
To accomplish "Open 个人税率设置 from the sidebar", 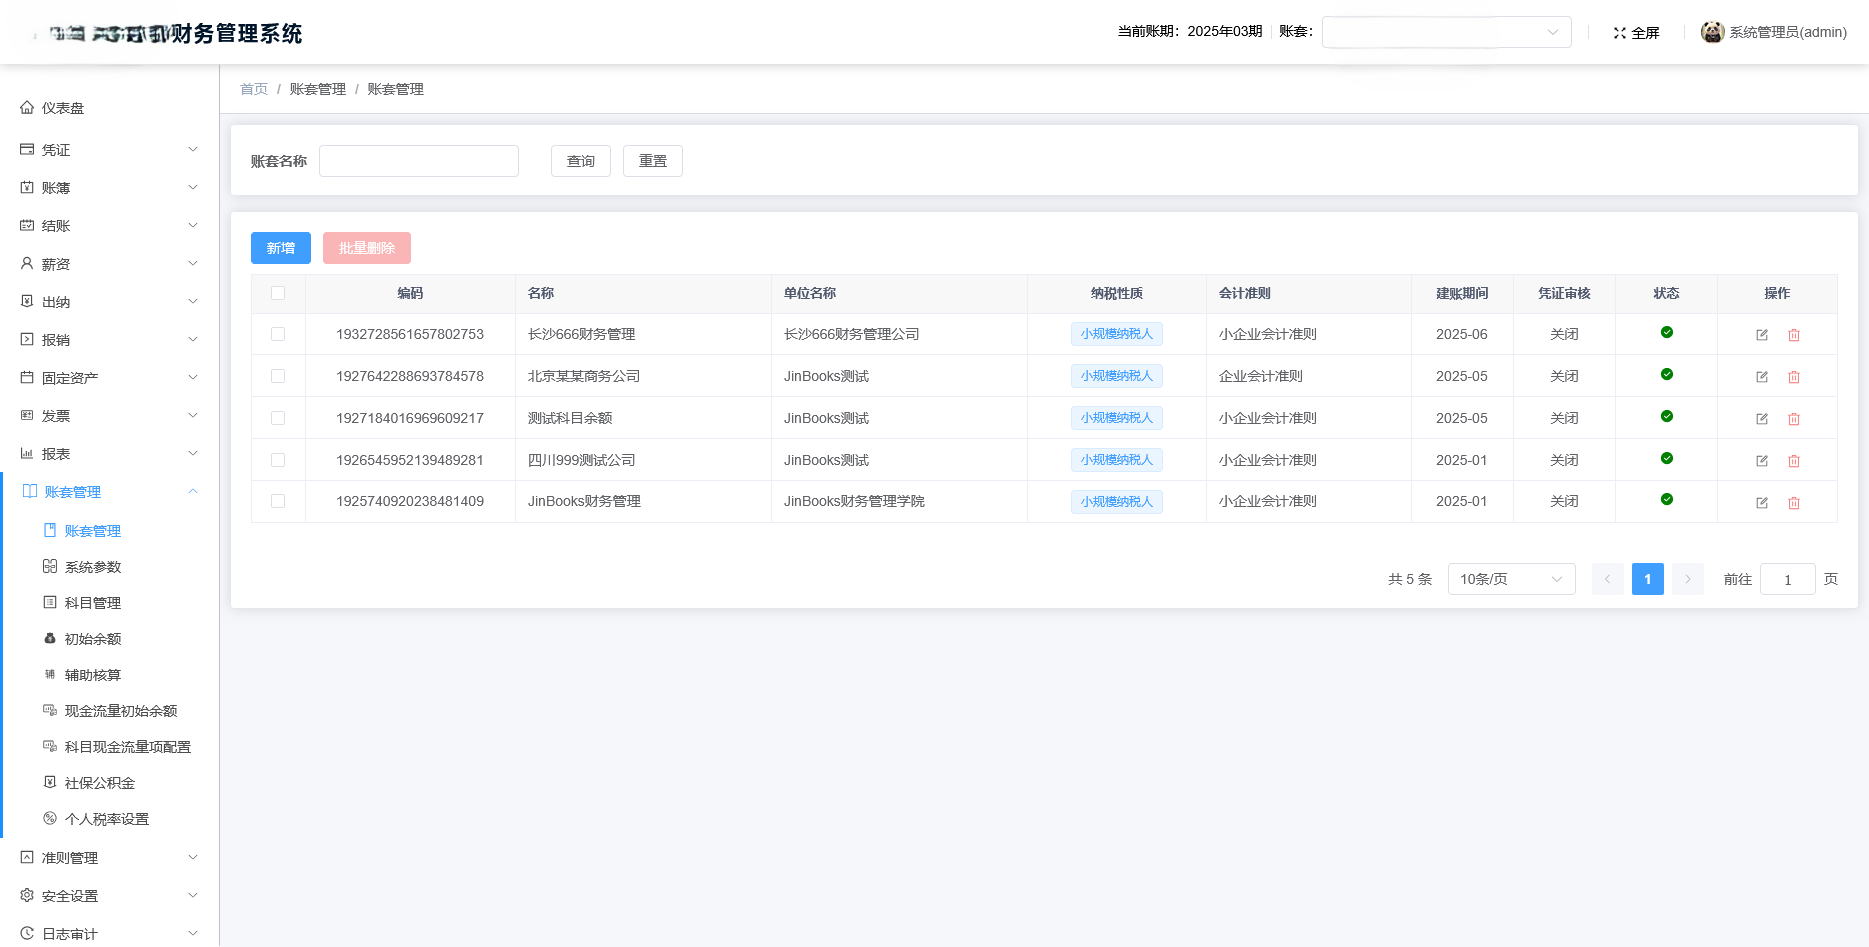I will (x=106, y=818).
